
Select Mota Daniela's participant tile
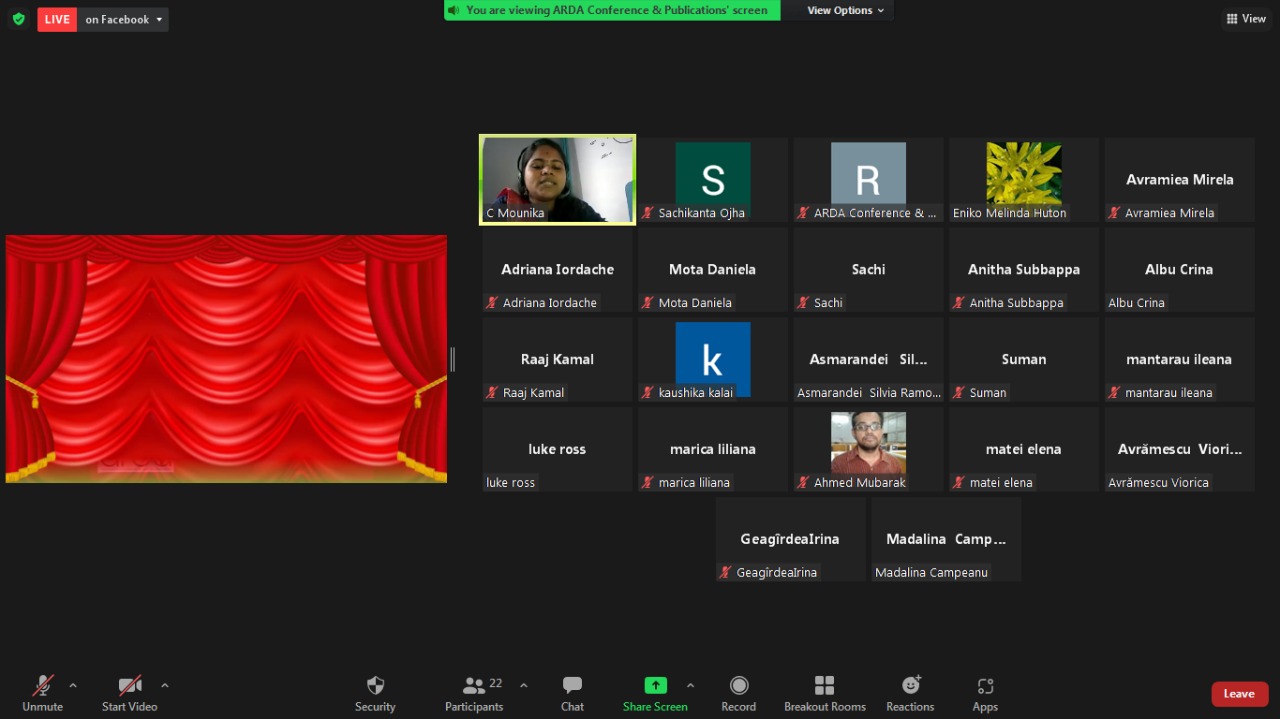click(713, 270)
